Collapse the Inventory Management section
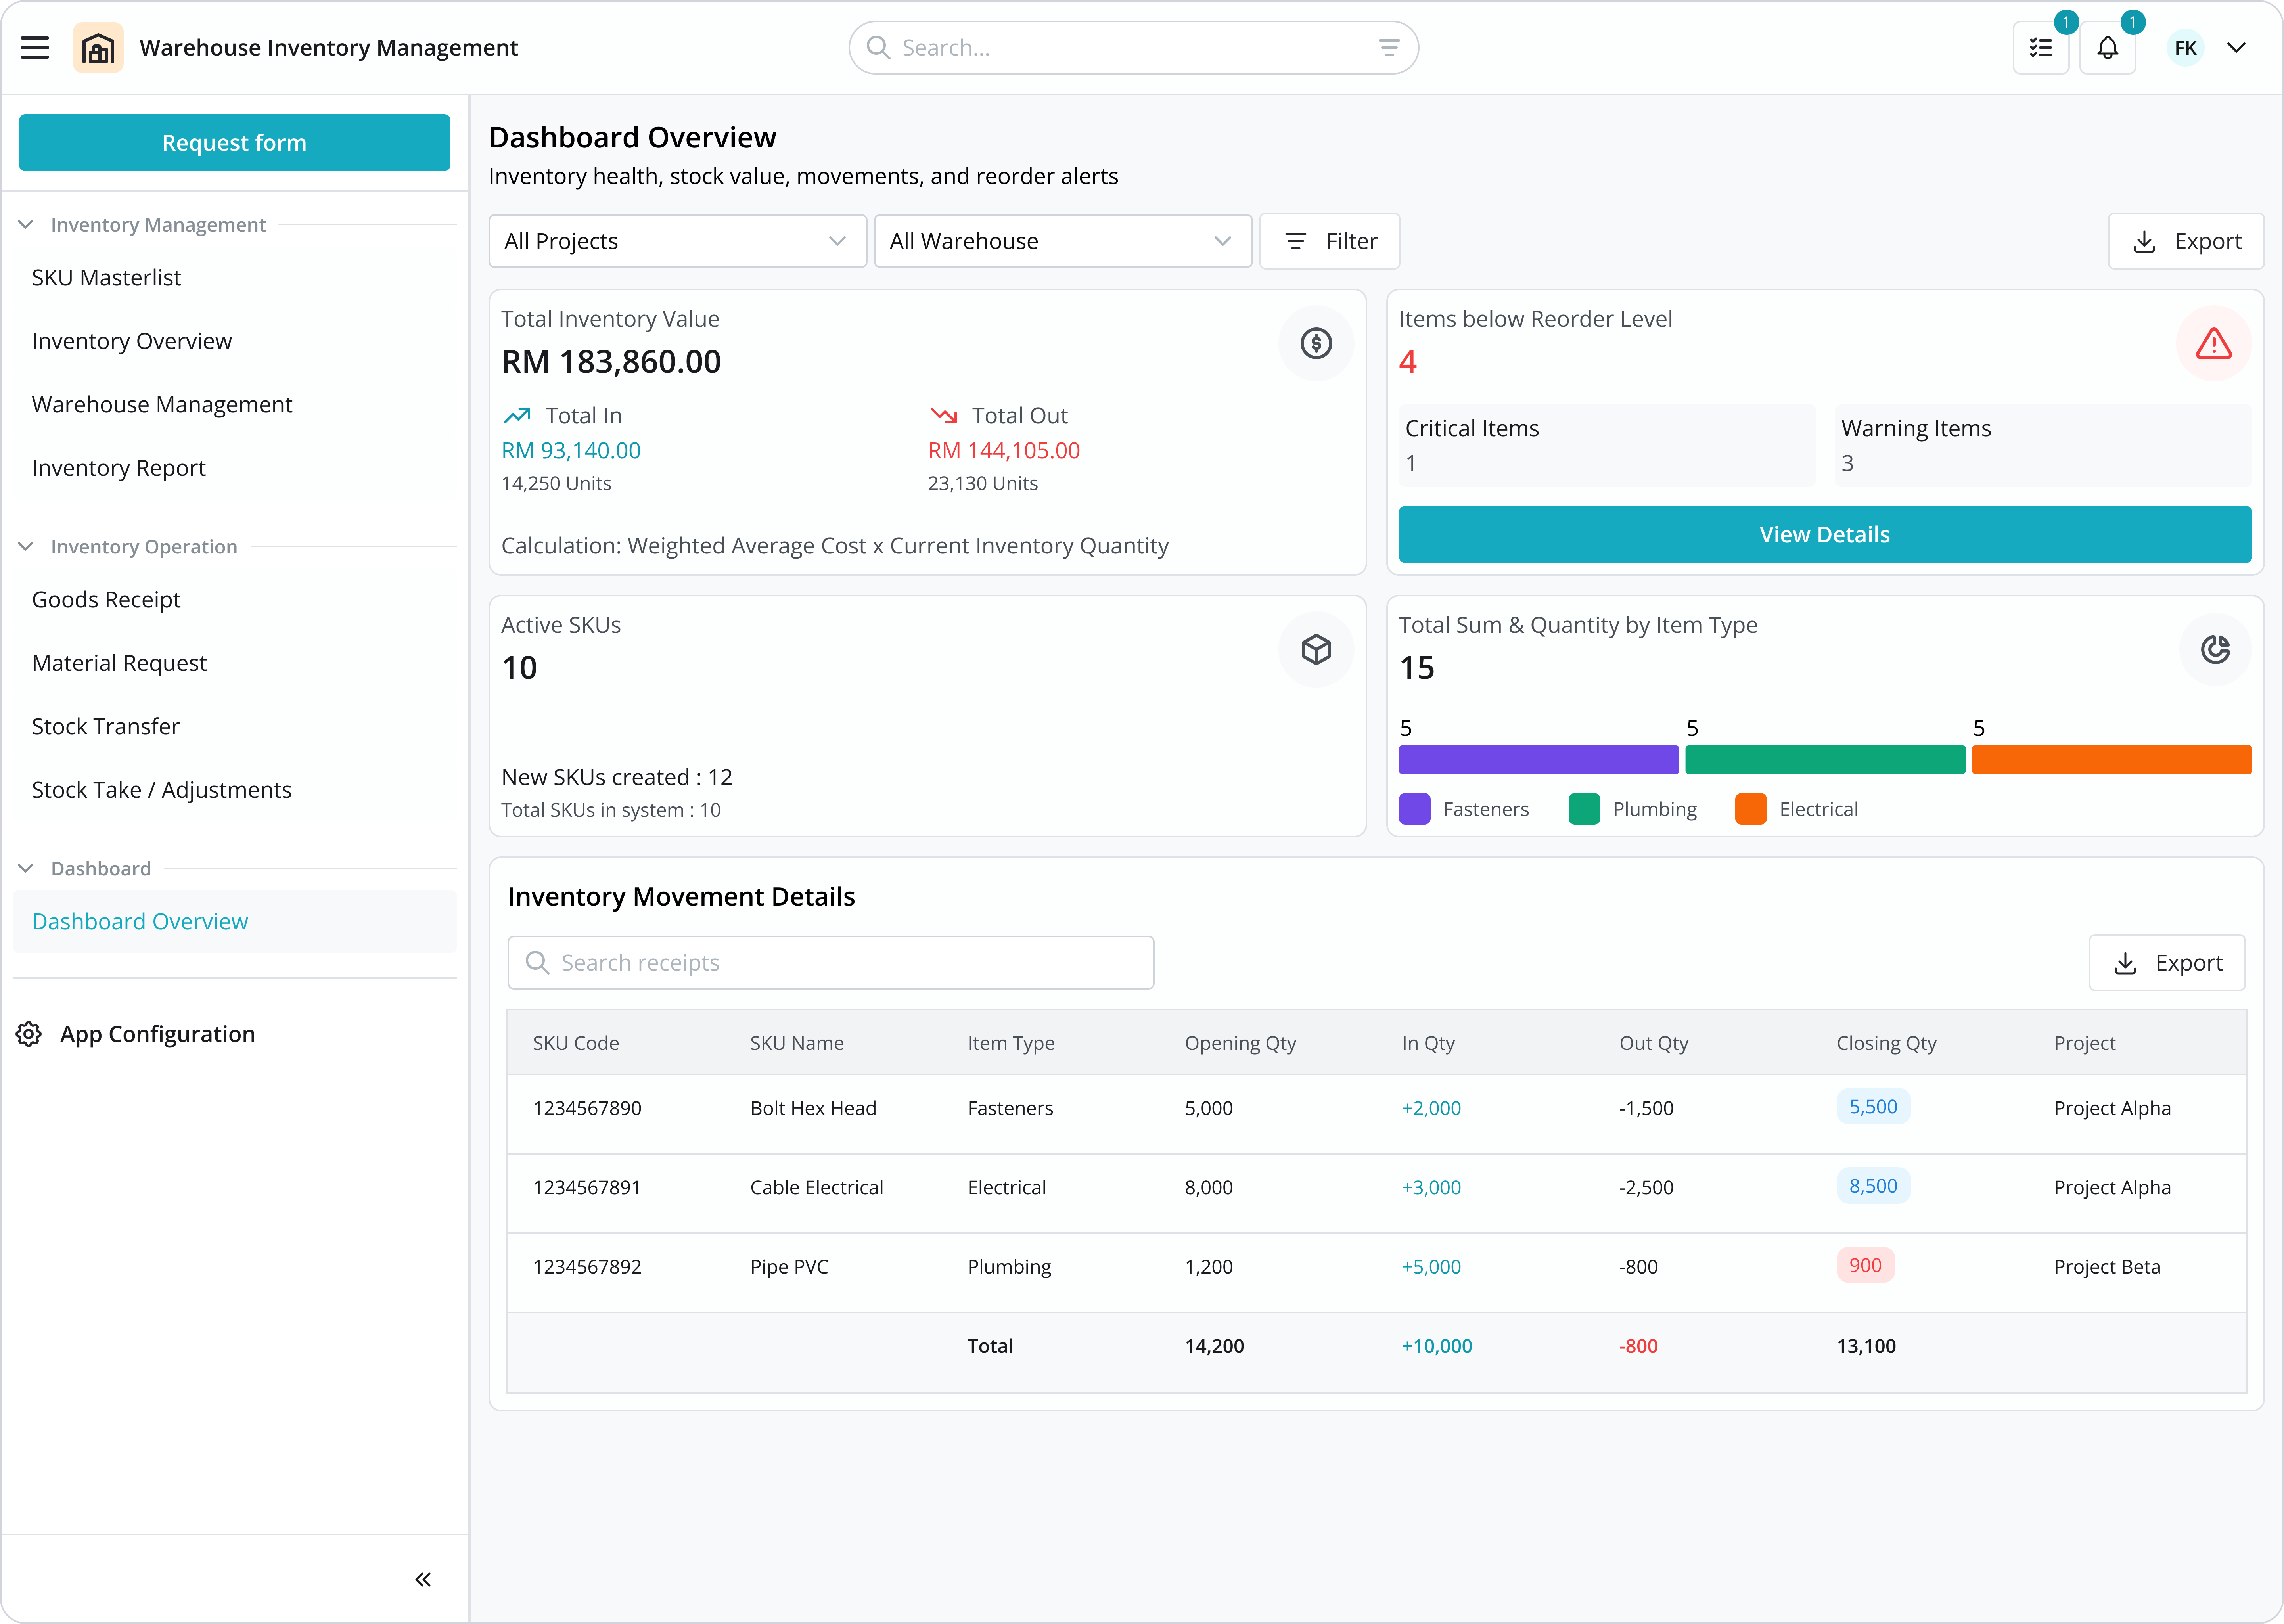2284x1624 pixels. (26, 225)
